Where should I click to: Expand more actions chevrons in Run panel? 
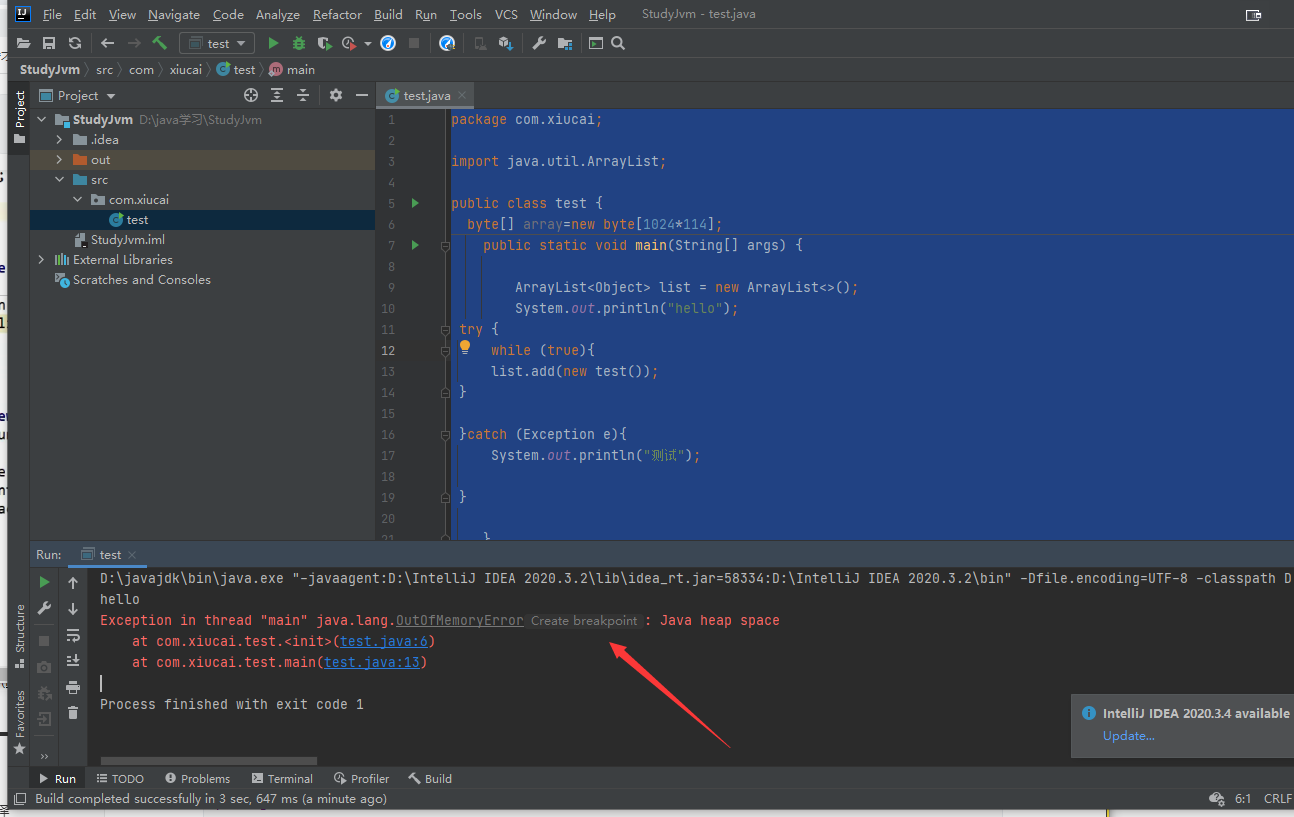(x=44, y=756)
